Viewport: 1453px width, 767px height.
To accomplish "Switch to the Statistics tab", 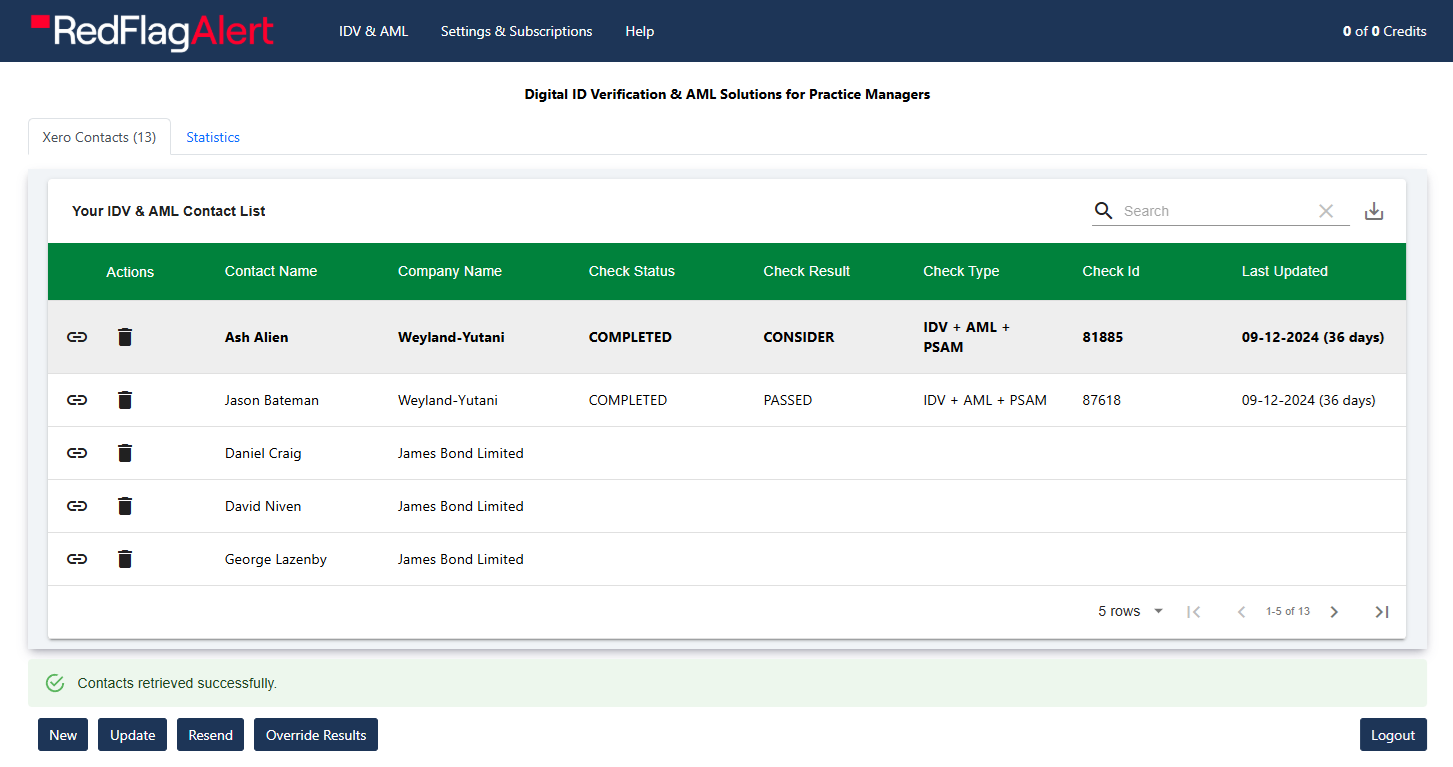I will 213,137.
